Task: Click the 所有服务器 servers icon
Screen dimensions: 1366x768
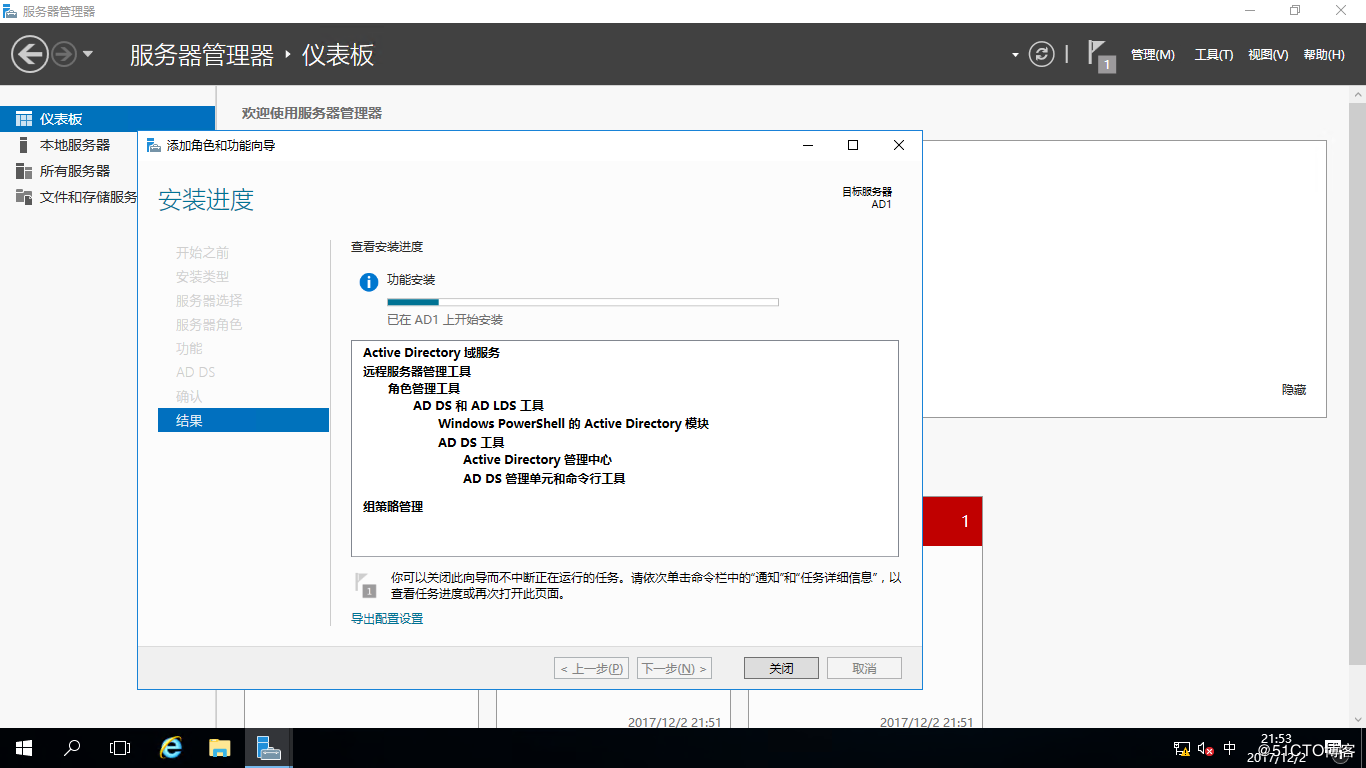Action: click(x=24, y=171)
